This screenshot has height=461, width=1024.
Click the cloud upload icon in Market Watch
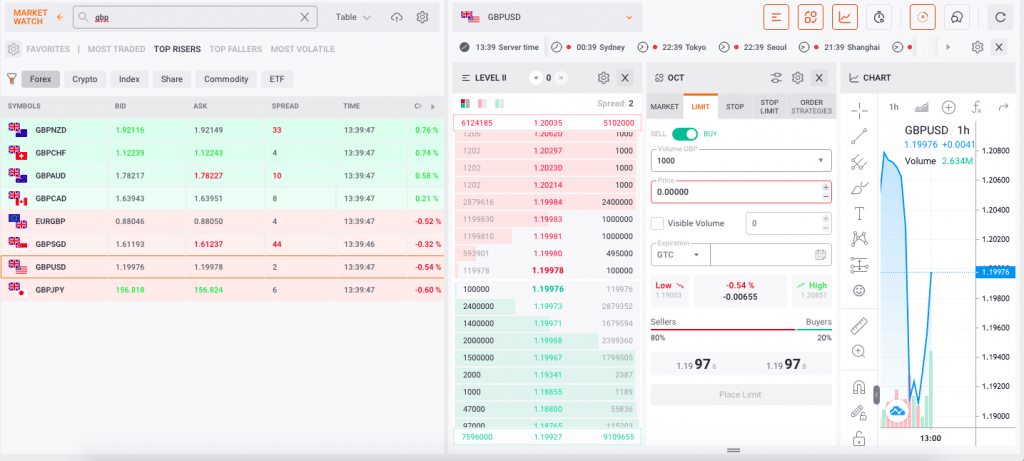(396, 18)
